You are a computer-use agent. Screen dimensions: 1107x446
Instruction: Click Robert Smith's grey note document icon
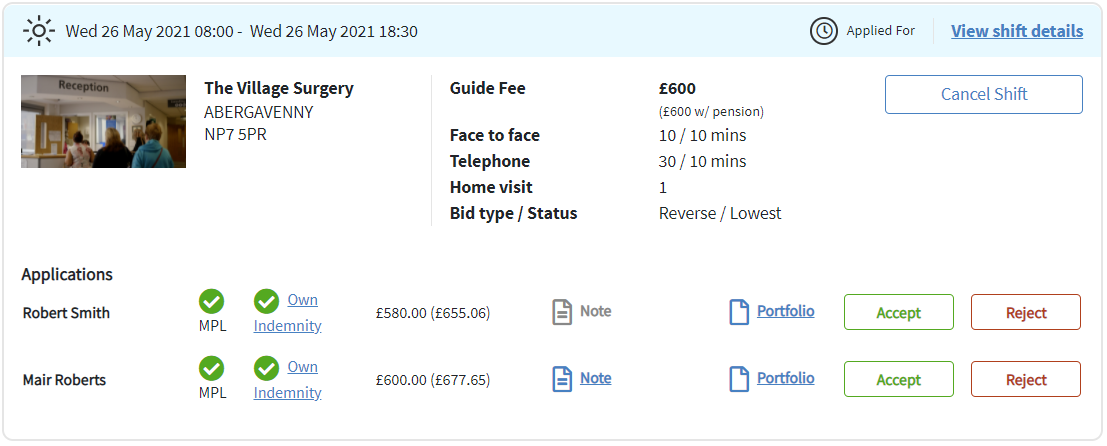pyautogui.click(x=562, y=312)
